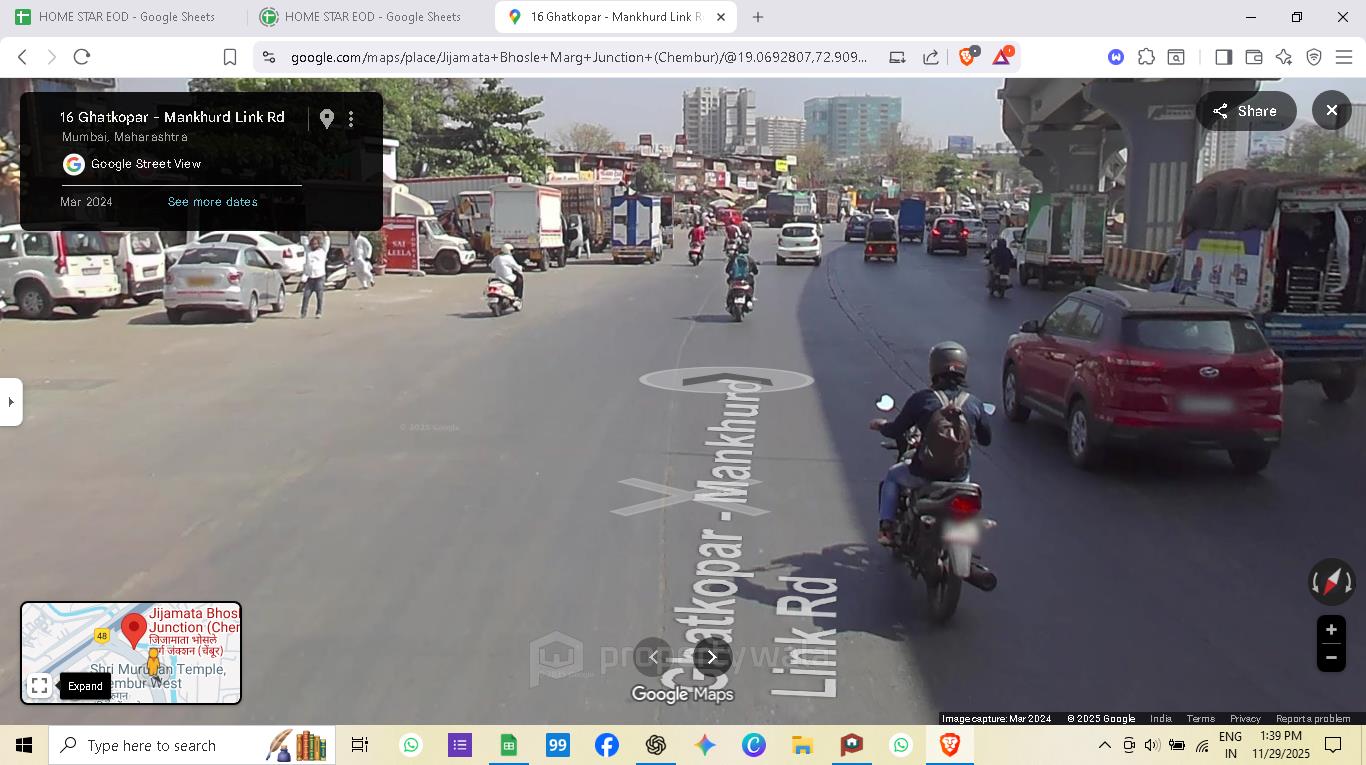Click the Google Maps URL address bar
The width and height of the screenshot is (1366, 765).
[x=578, y=57]
